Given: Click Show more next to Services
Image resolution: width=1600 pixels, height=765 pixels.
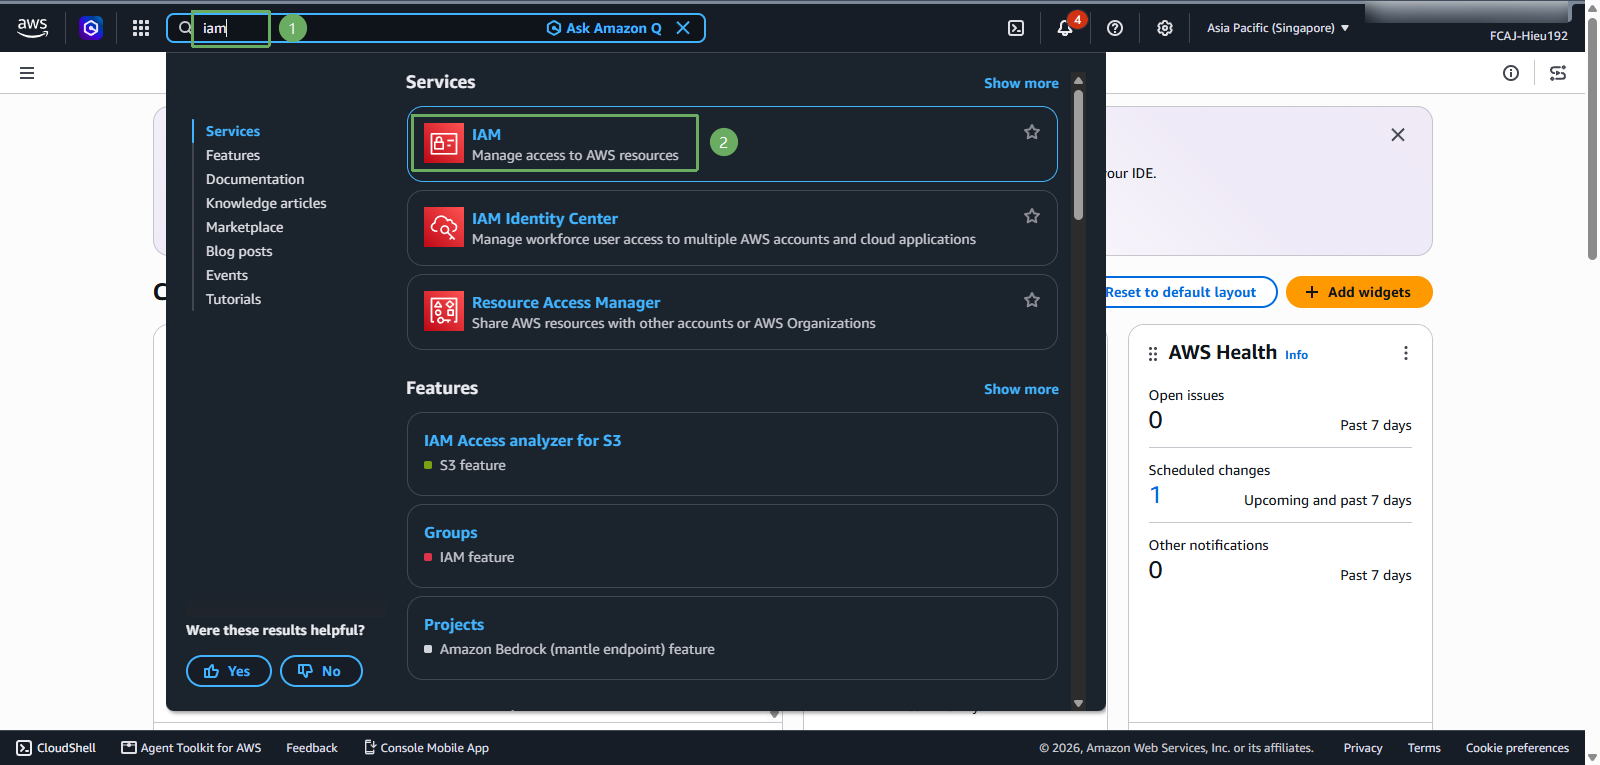Looking at the screenshot, I should pyautogui.click(x=1021, y=83).
